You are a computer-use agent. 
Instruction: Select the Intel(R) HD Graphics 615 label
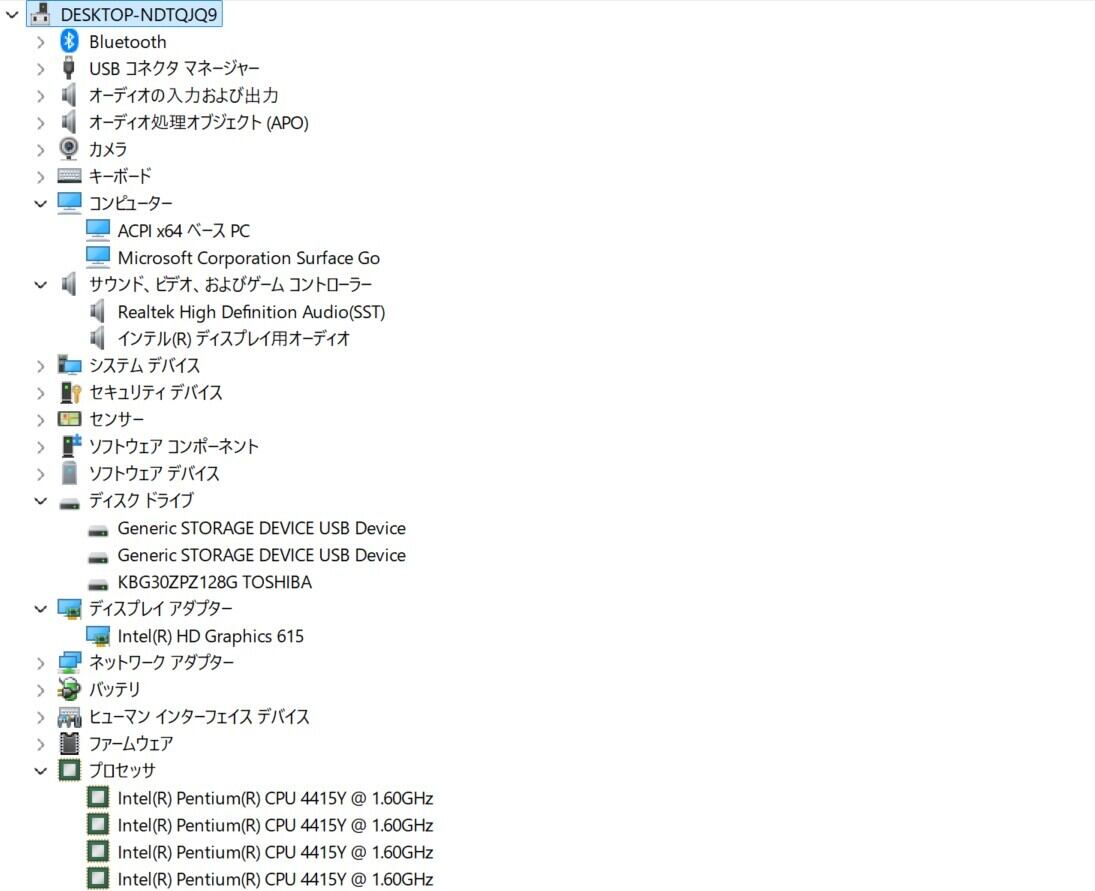(x=210, y=636)
